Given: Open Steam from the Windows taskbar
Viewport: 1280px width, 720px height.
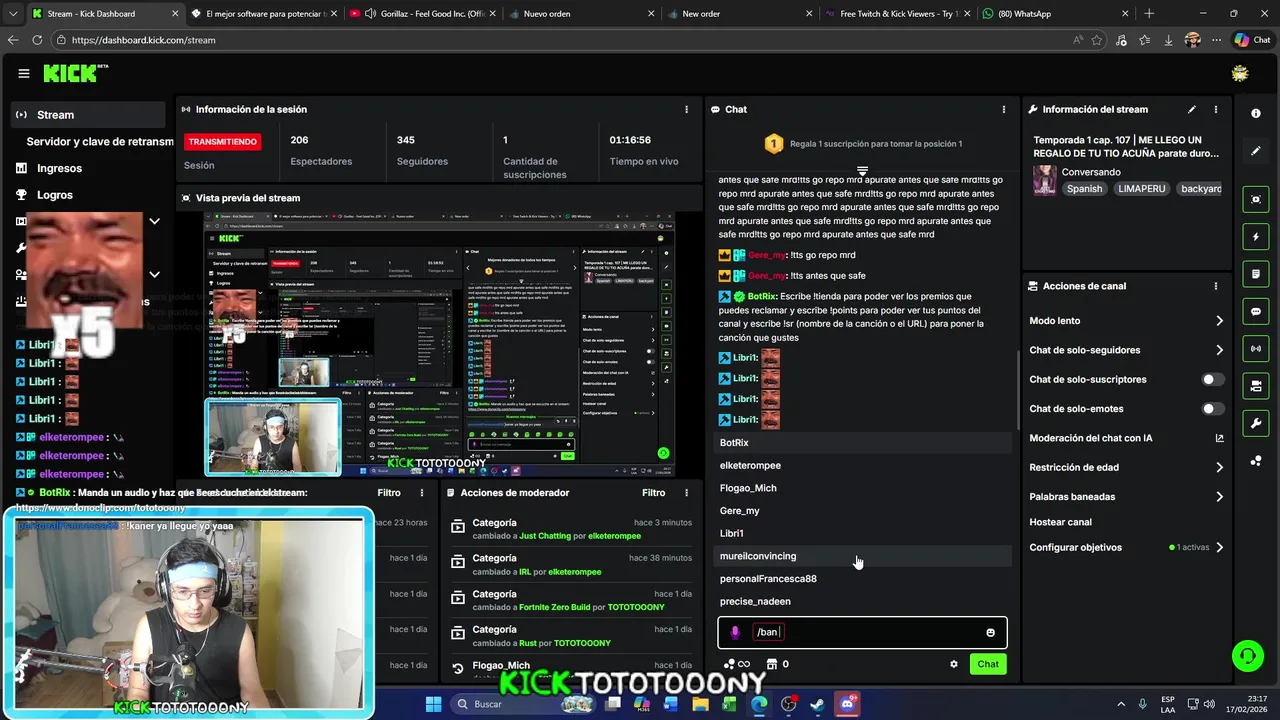Looking at the screenshot, I should click(817, 704).
